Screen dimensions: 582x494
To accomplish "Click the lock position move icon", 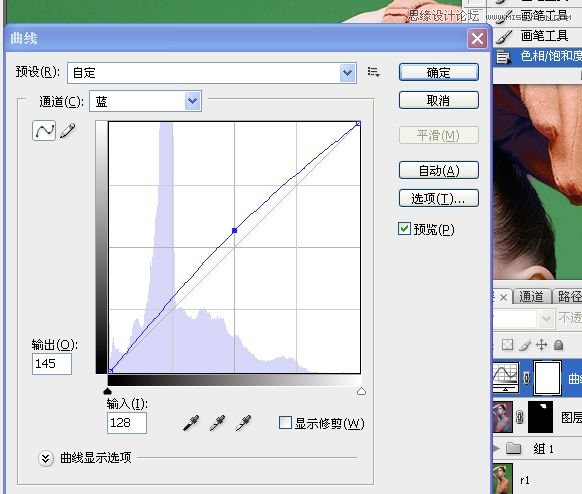I will (542, 345).
